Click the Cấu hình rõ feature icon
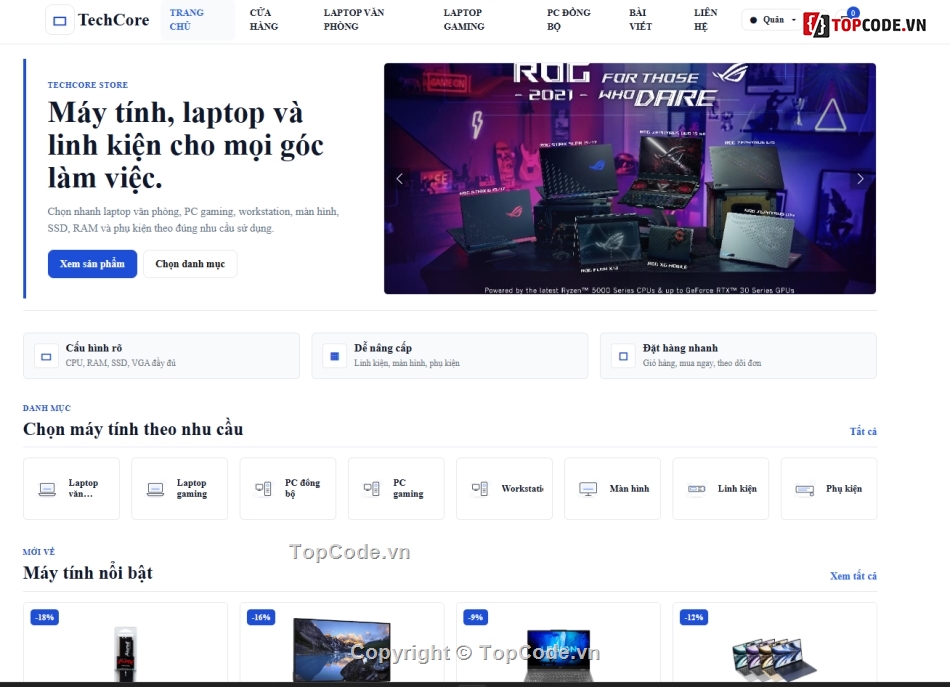Screen dimensions: 950x687 pyautogui.click(x=46, y=356)
